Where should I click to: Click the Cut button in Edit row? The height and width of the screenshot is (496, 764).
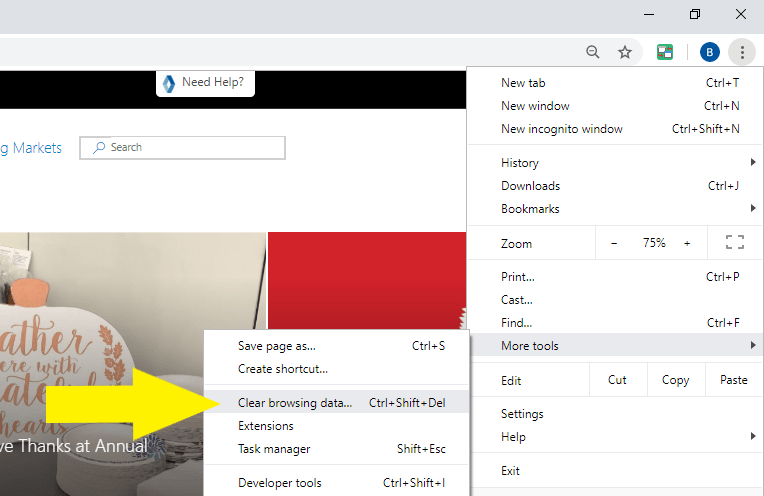click(x=617, y=380)
